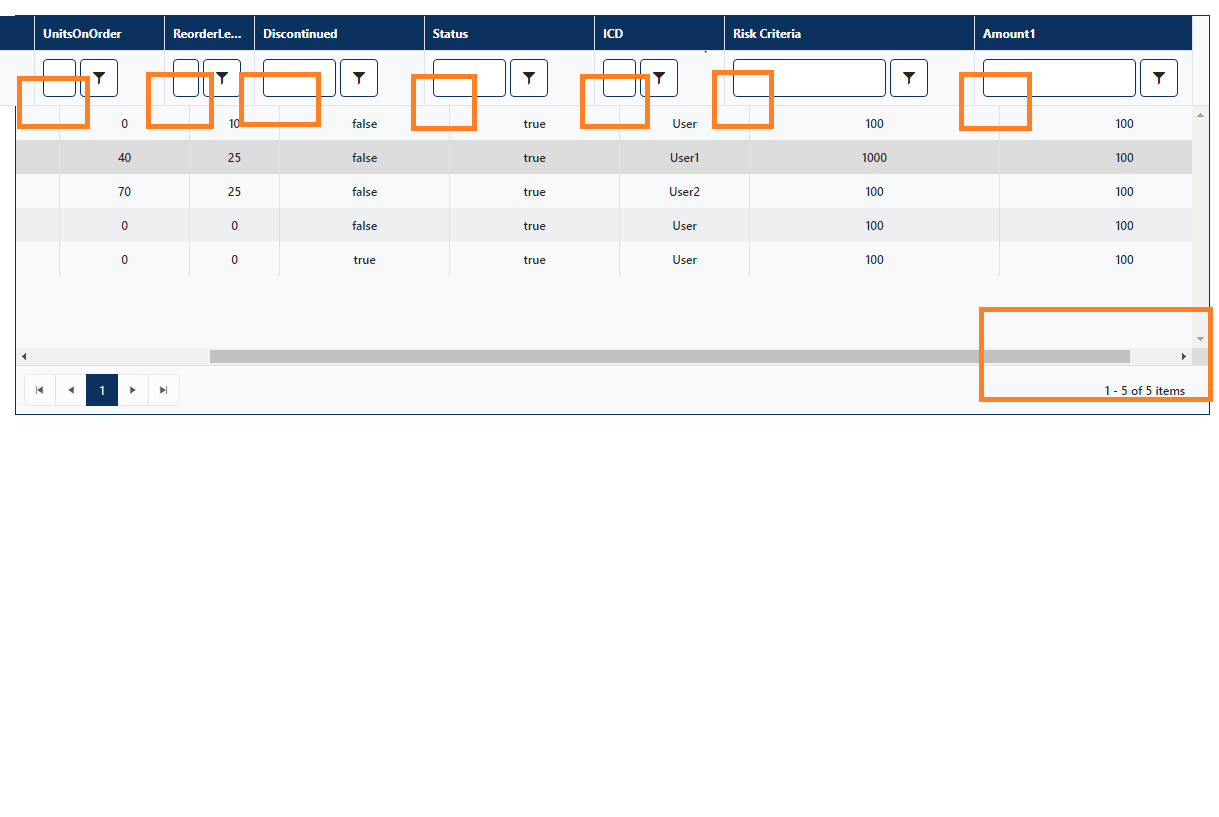
Task: Open the UnitsOnOrder filter funnel icon
Action: point(99,78)
